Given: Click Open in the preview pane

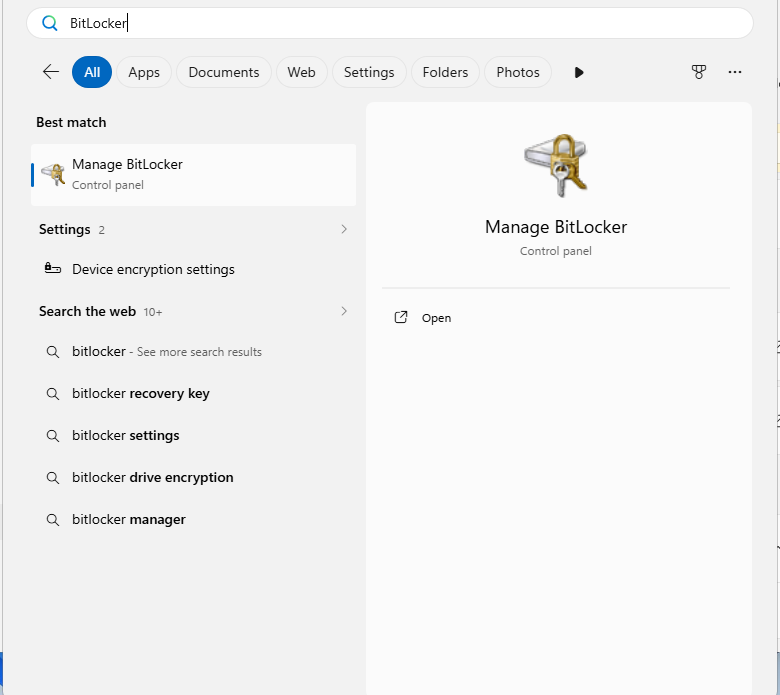Looking at the screenshot, I should click(x=556, y=317).
